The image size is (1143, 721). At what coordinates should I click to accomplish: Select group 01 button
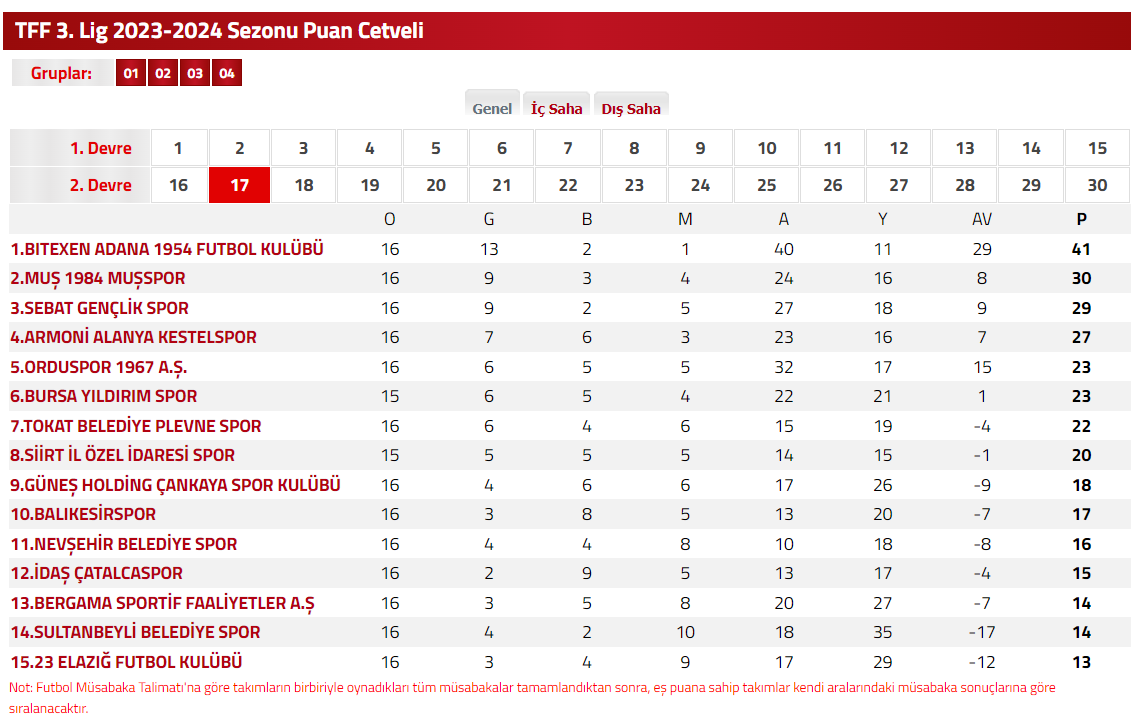pyautogui.click(x=131, y=73)
